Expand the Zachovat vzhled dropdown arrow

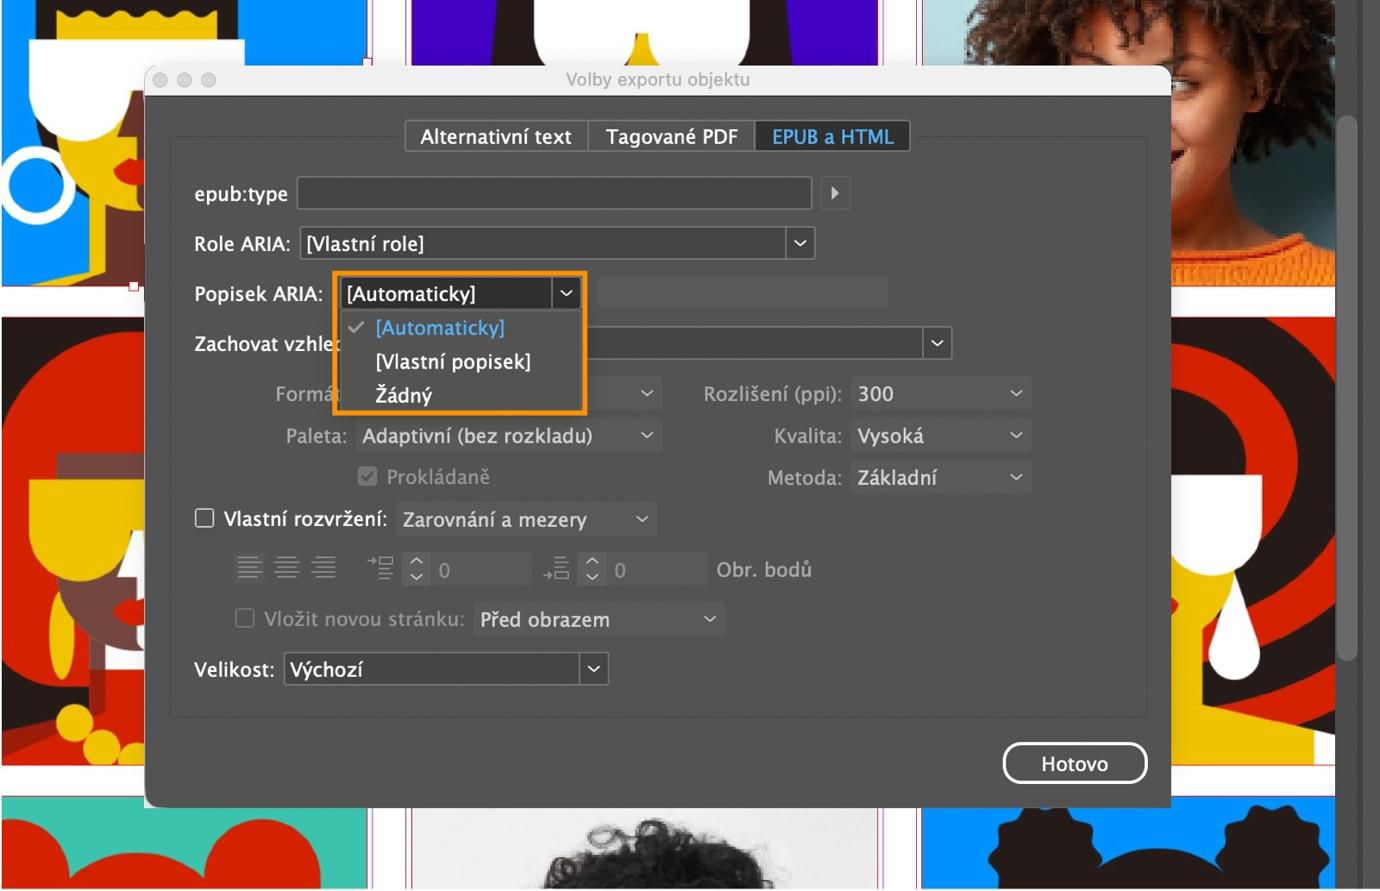coord(937,343)
